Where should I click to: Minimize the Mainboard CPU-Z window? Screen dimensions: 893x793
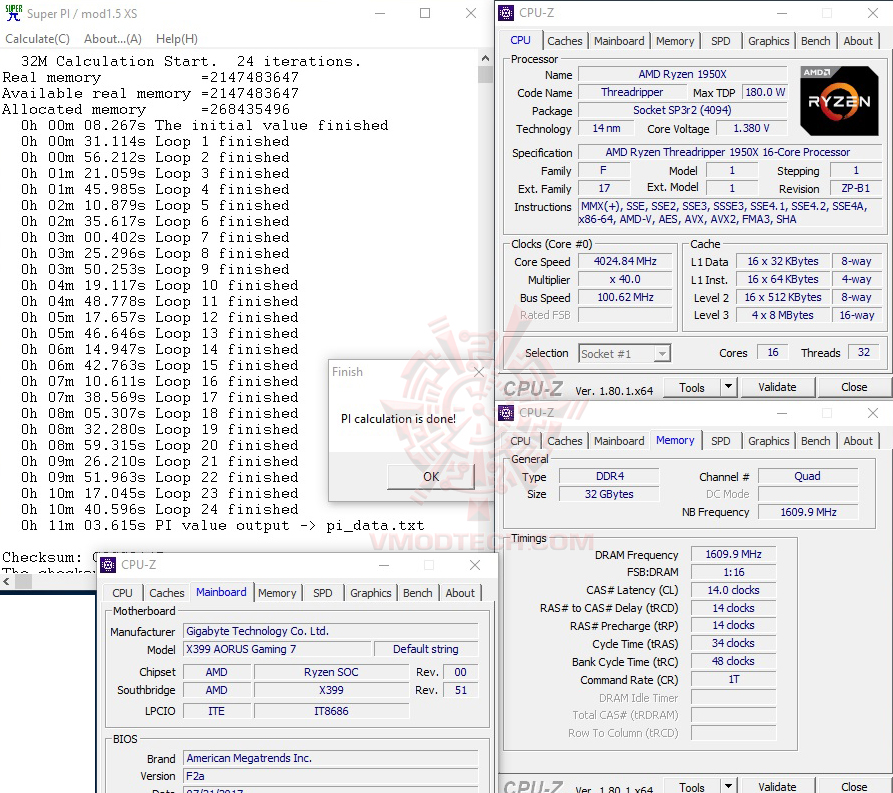tap(384, 565)
